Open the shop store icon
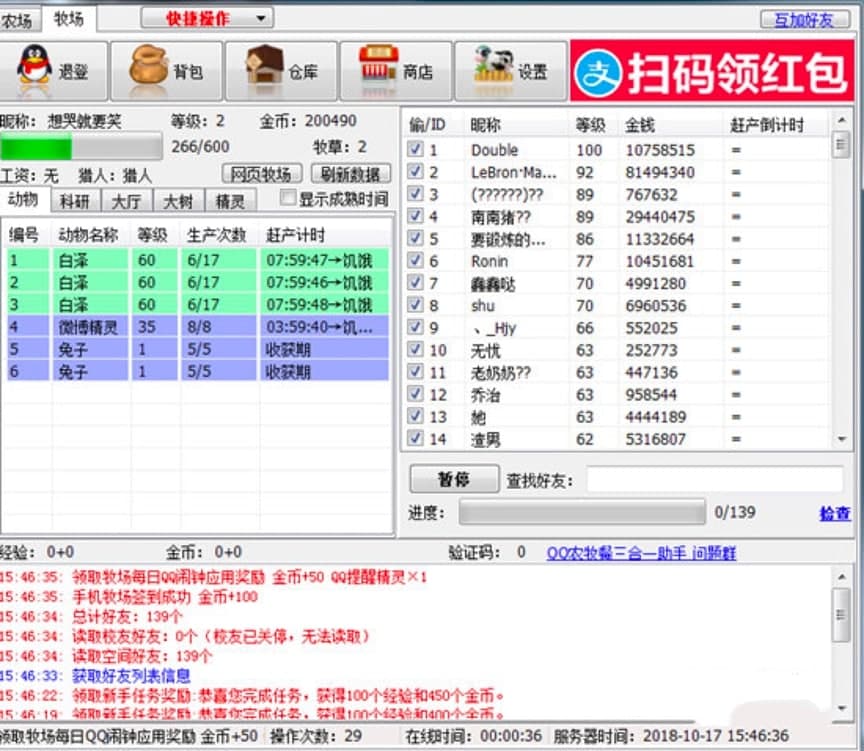 click(x=380, y=69)
